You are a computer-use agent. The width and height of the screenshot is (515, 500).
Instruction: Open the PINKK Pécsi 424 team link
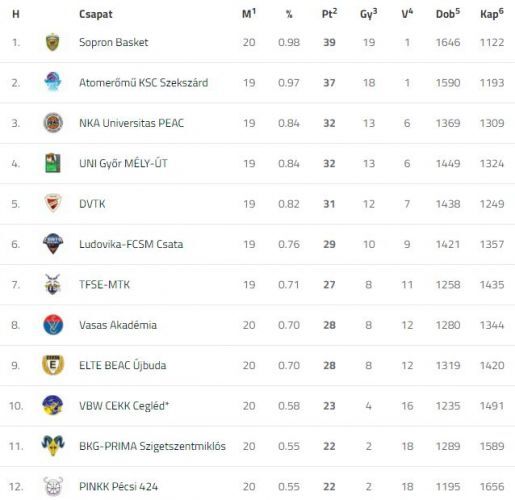118,487
